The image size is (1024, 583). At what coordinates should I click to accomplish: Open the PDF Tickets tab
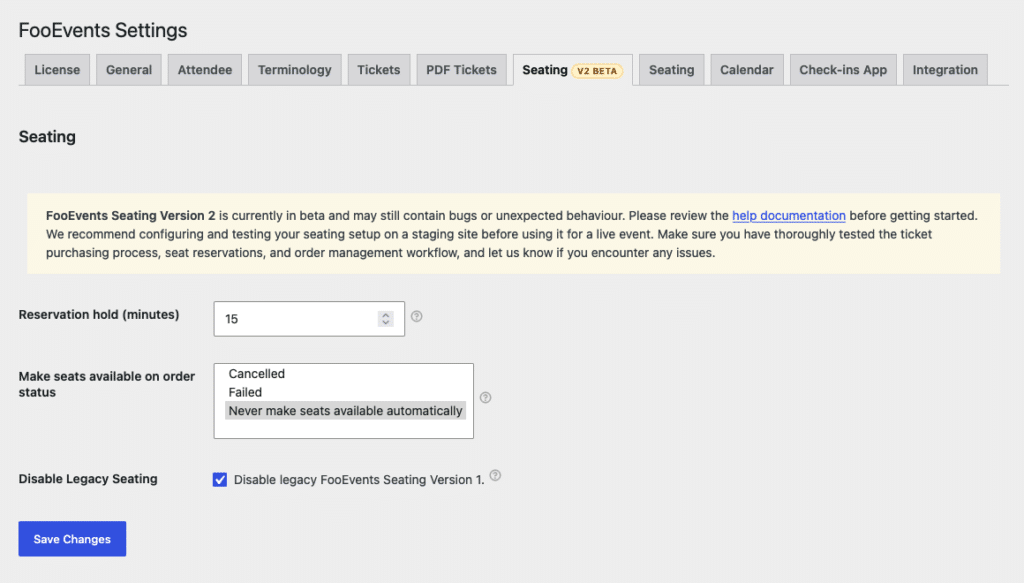coord(462,70)
